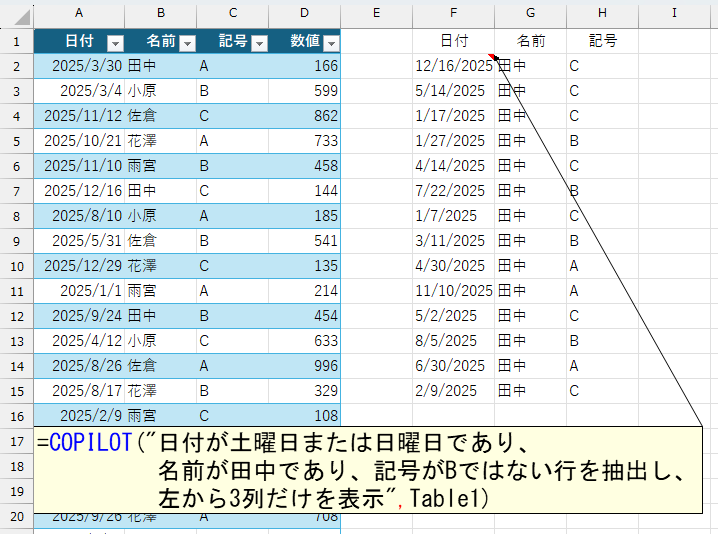Viewport: 718px width, 534px height.
Task: Click the 数値 cell containing 144
Action: (x=305, y=191)
